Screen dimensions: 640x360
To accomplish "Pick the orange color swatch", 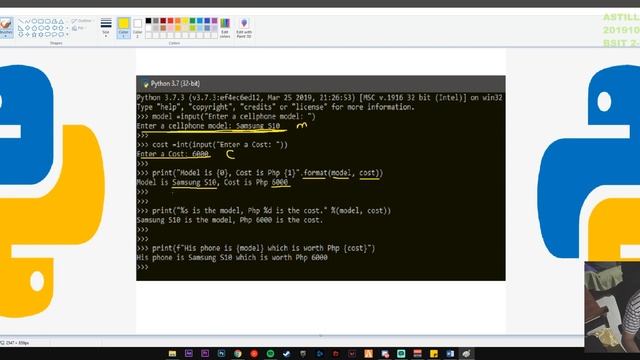I will pos(178,20).
